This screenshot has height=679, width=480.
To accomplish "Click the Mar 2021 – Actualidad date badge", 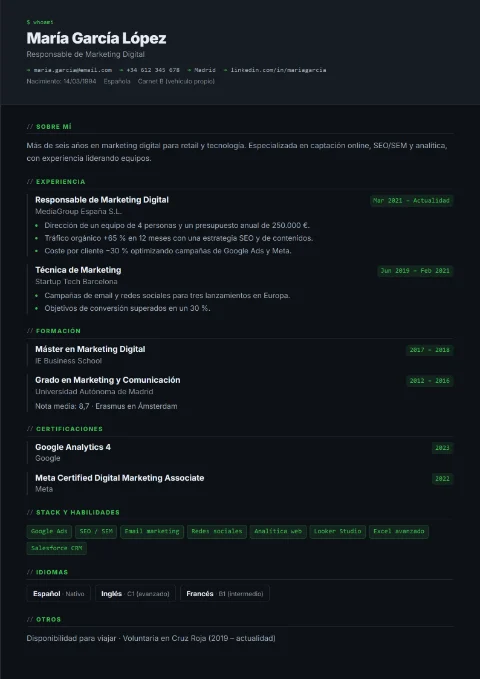I will coord(412,201).
